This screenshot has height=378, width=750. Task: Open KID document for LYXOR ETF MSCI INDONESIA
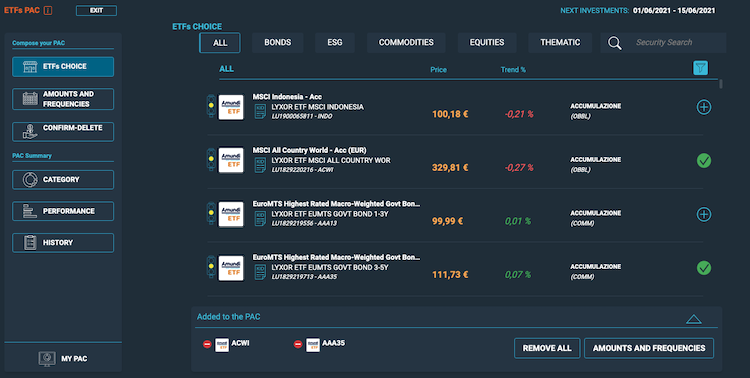coord(260,111)
